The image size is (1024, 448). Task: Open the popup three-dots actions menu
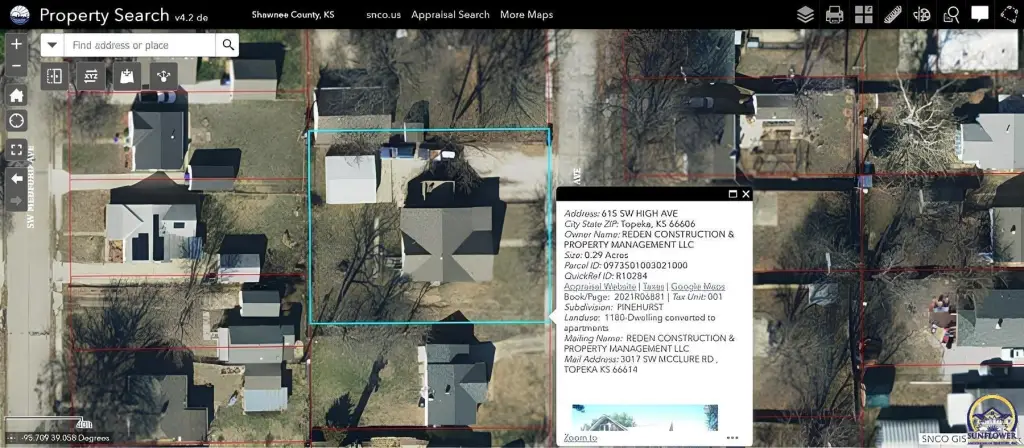[733, 438]
